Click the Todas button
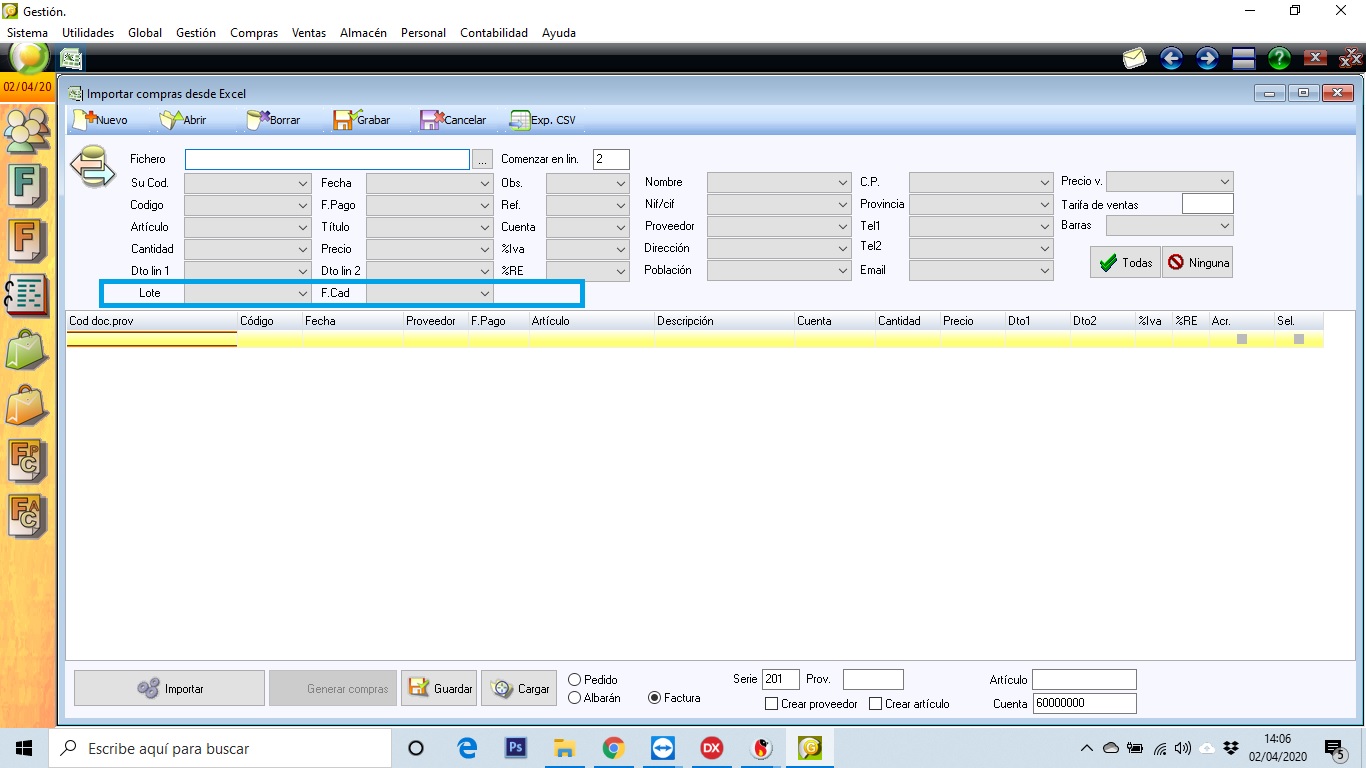Screen dimensions: 1366x768 (x=1125, y=263)
